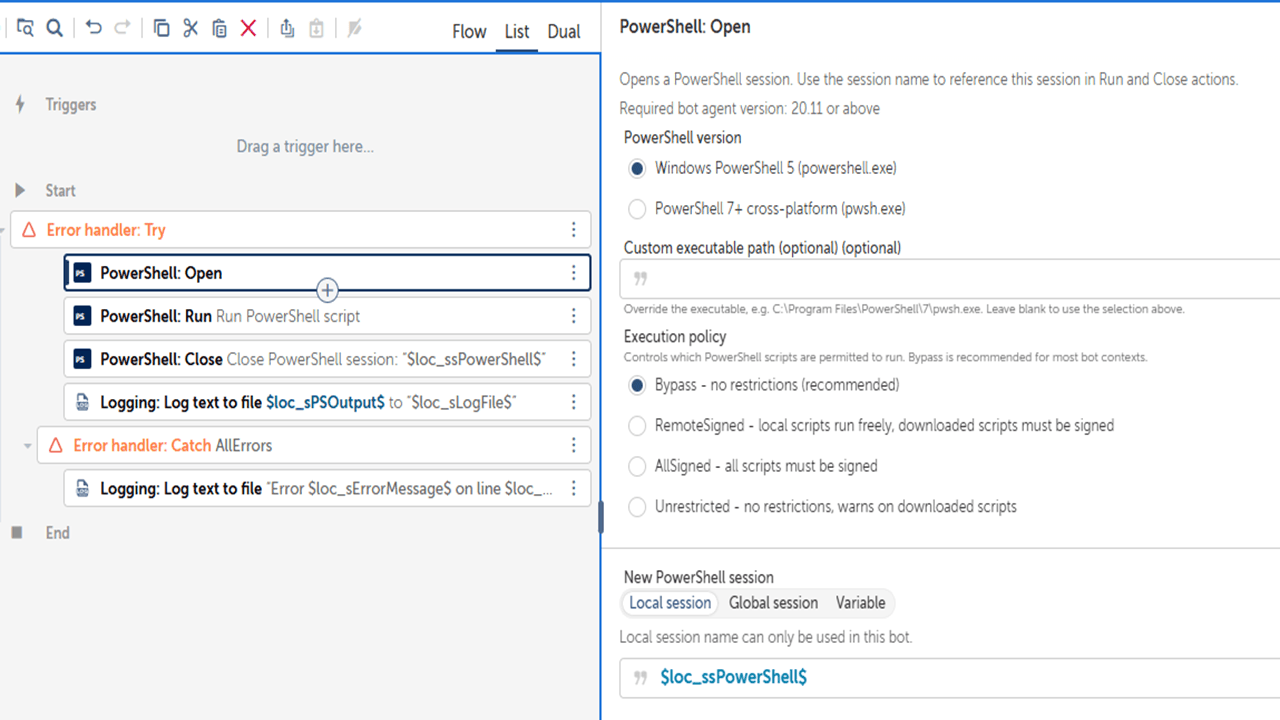Image resolution: width=1280 pixels, height=720 pixels.
Task: Cut the selected action with scissors icon
Action: (190, 28)
